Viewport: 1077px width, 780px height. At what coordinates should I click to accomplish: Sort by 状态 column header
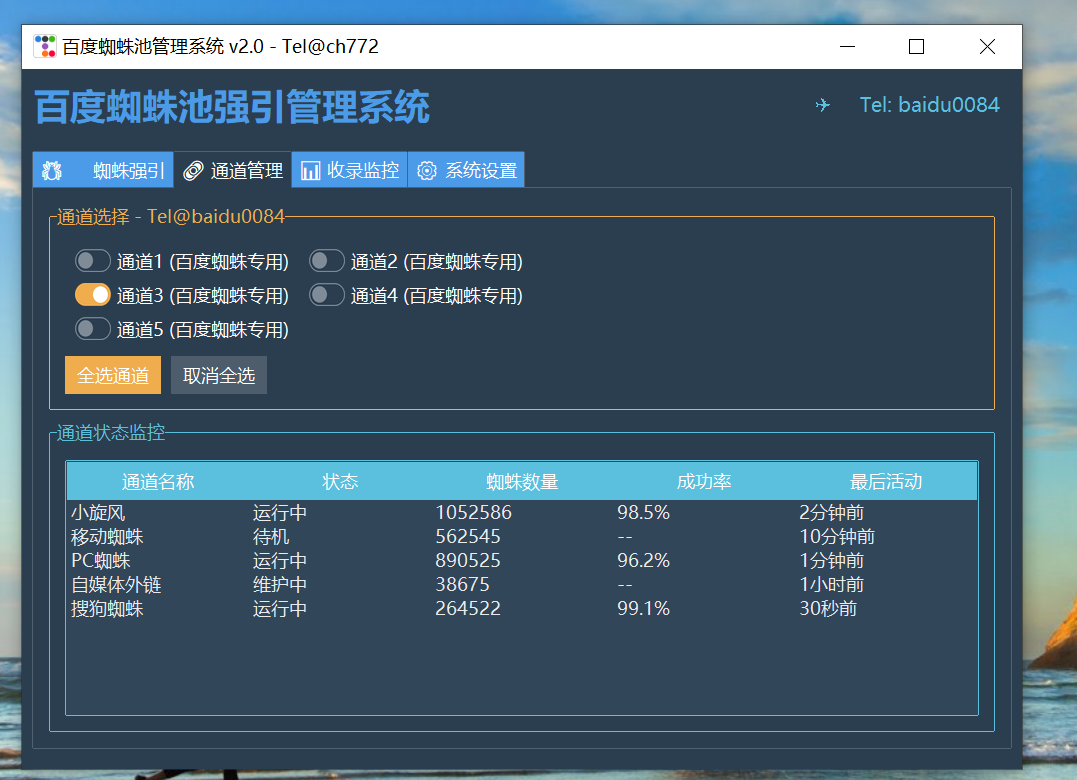tap(340, 481)
